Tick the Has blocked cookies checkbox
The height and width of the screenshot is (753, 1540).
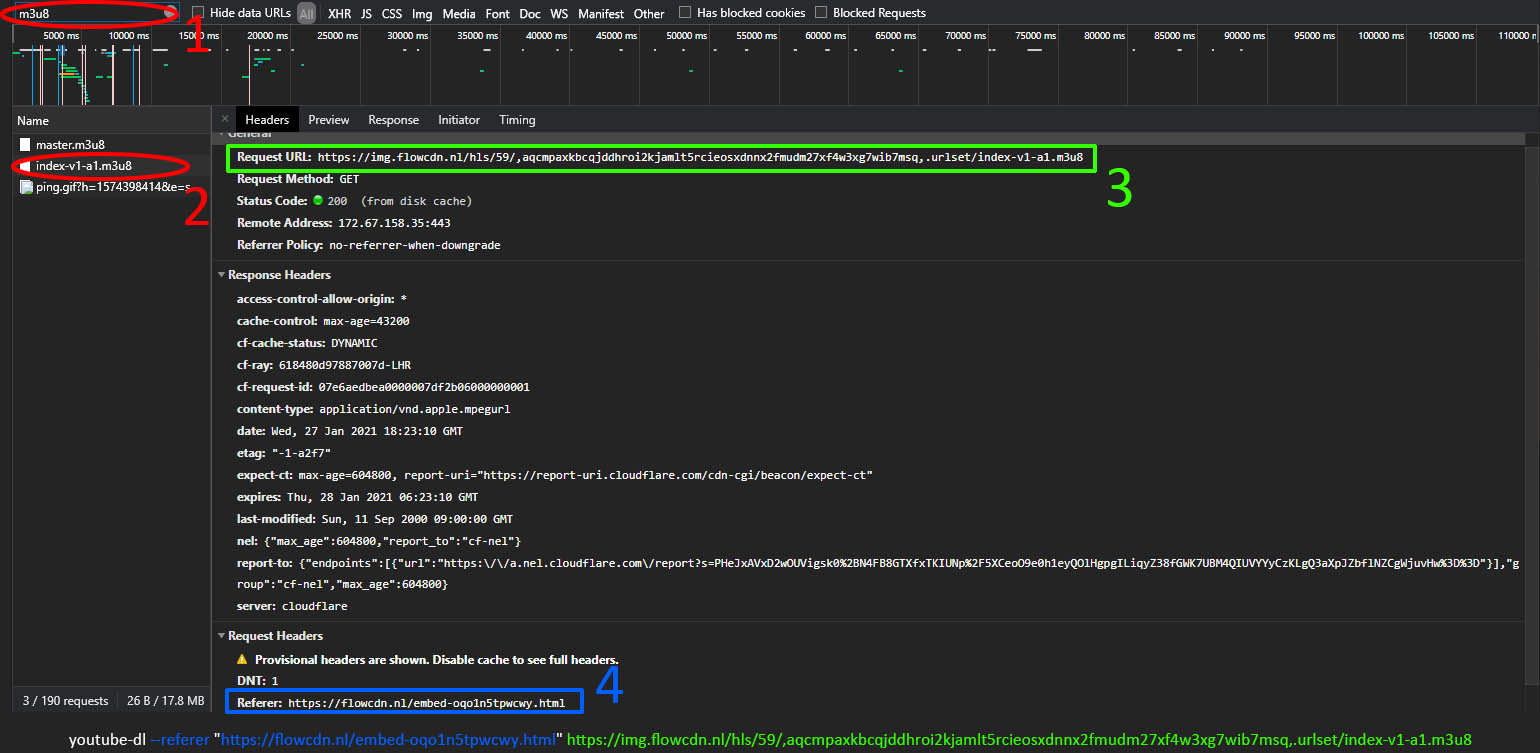pyautogui.click(x=685, y=13)
